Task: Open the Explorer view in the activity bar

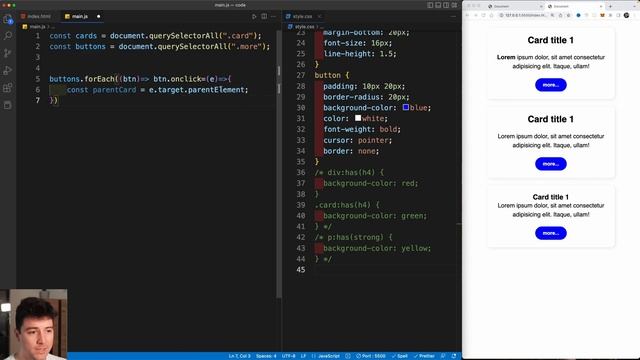Action: point(8,19)
